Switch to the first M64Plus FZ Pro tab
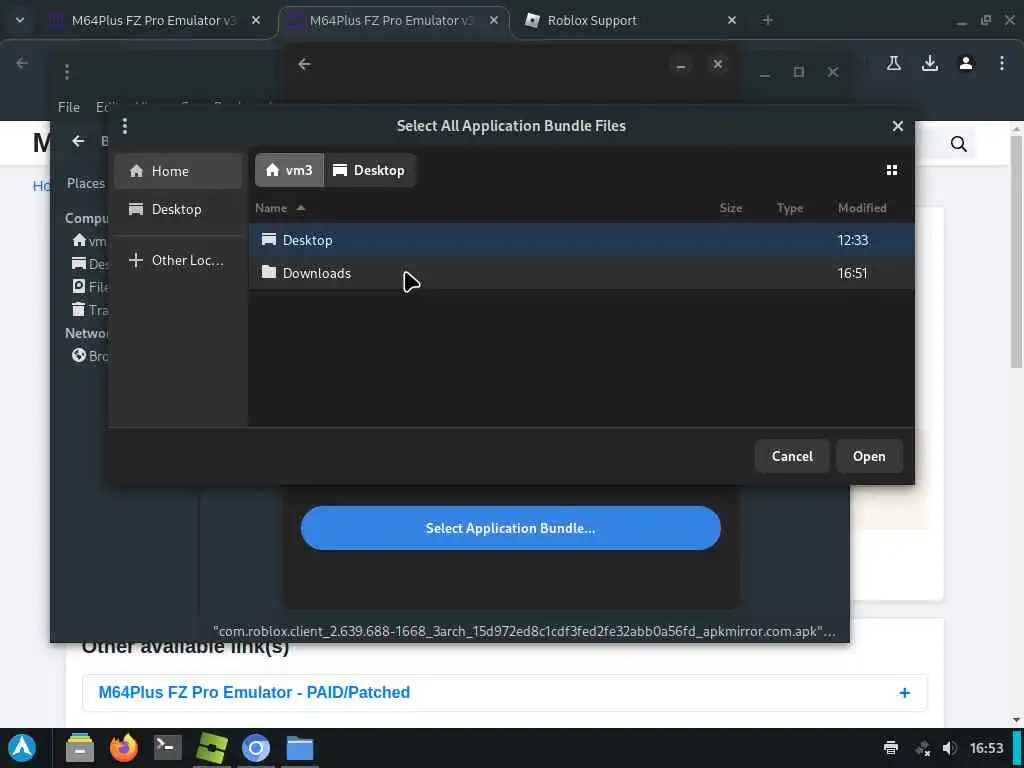Viewport: 1024px width, 768px height. pos(153,20)
